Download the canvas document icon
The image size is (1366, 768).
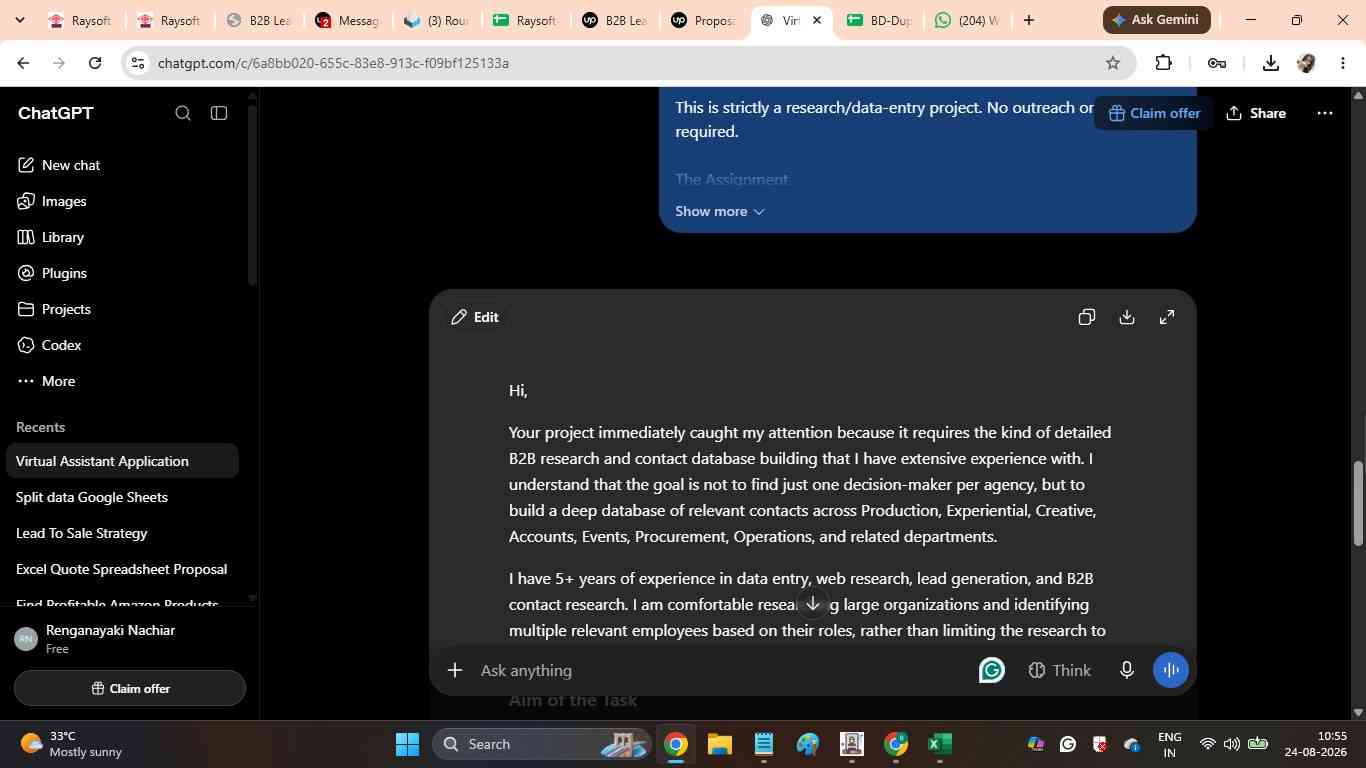1127,317
